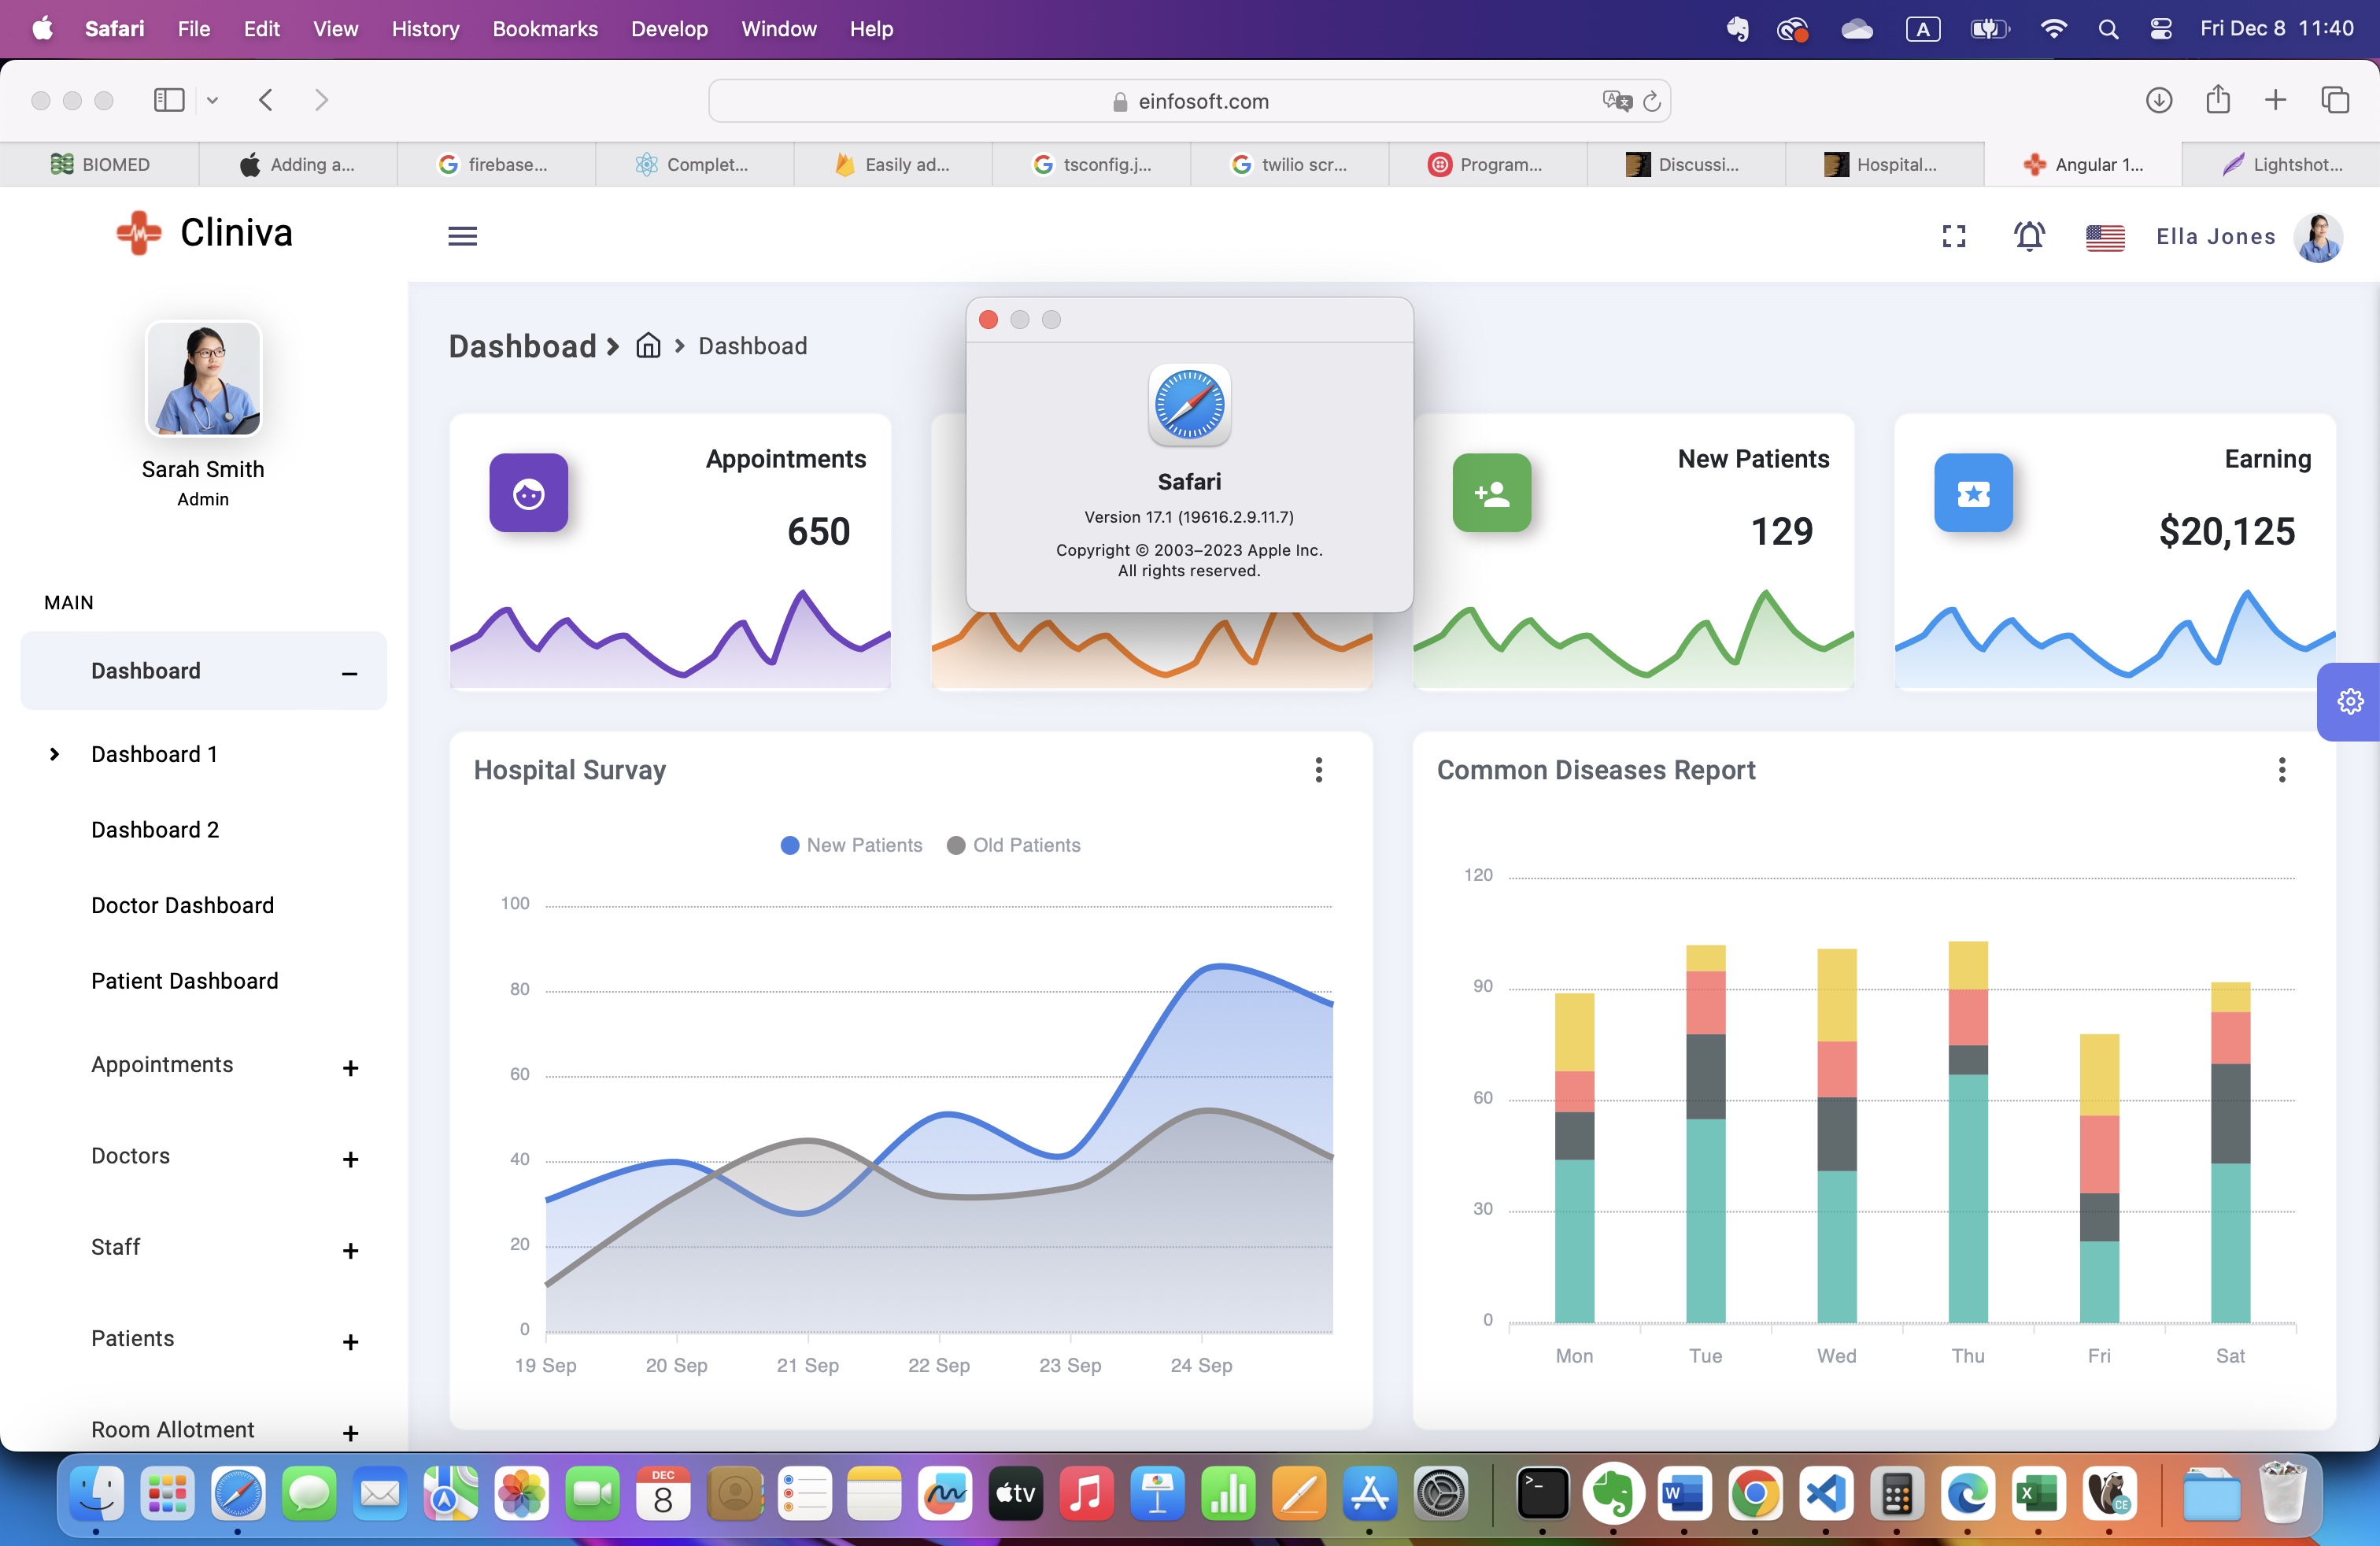This screenshot has height=1546, width=2380.
Task: Open Google Chrome from the Dock
Action: pyautogui.click(x=1755, y=1494)
